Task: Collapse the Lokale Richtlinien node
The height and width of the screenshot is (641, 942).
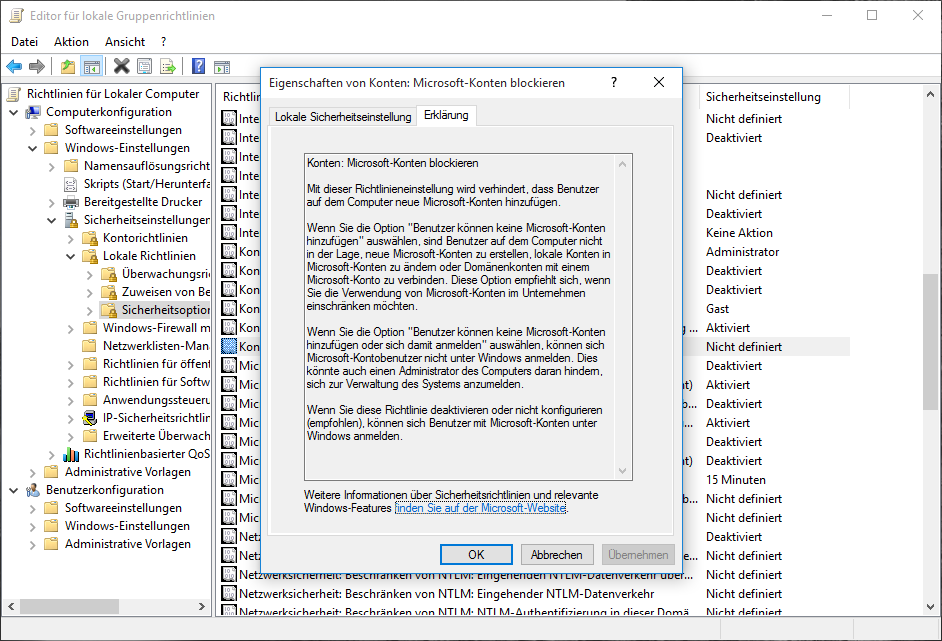Action: (70, 257)
